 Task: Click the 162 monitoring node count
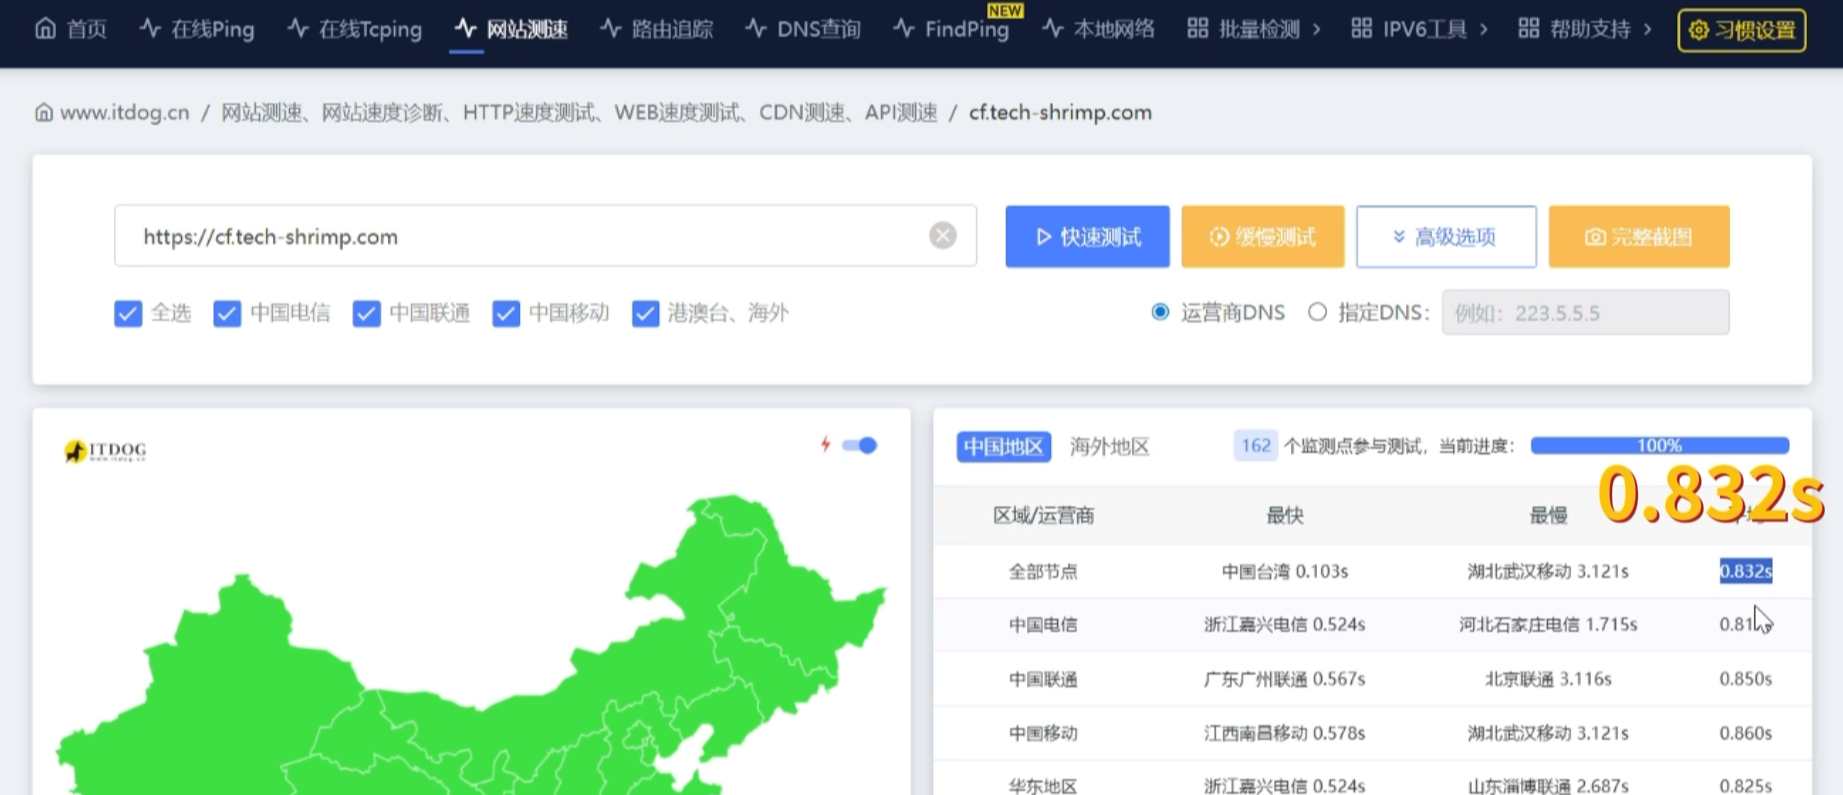click(x=1255, y=445)
